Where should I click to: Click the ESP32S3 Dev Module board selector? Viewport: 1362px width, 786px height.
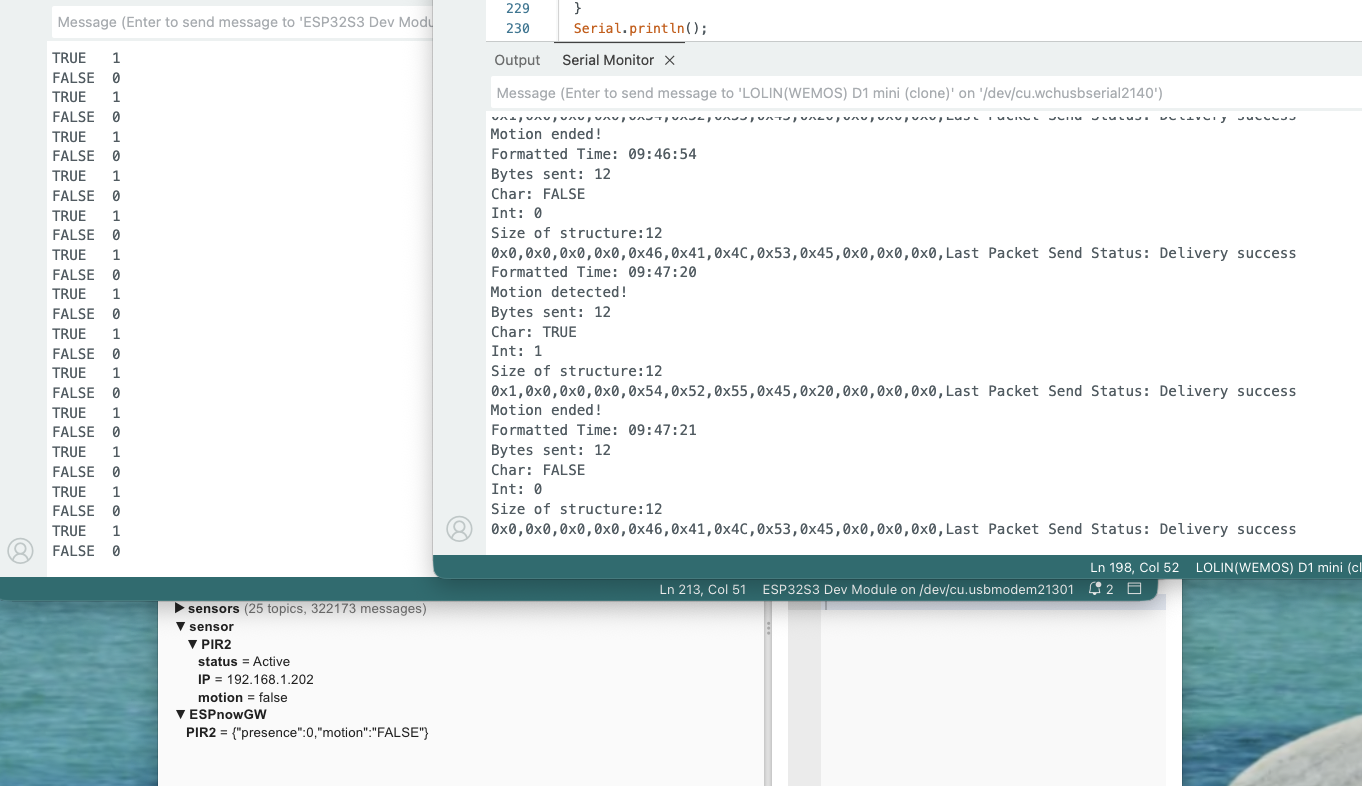point(917,589)
